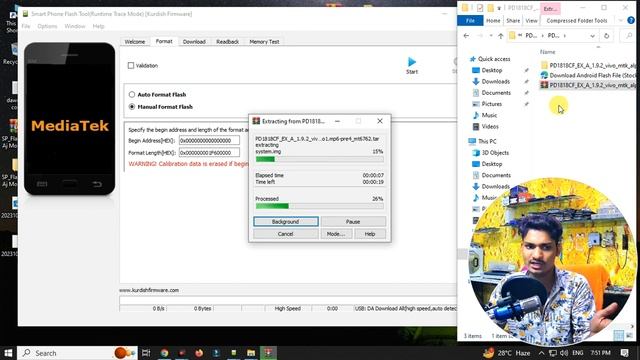Screen dimensions: 640x360
Task: Open the File menu in Flash Tool
Action: click(x=26, y=26)
